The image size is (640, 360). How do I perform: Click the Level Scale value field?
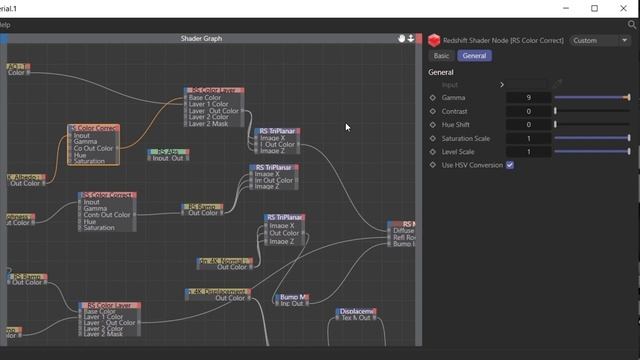[x=529, y=151]
